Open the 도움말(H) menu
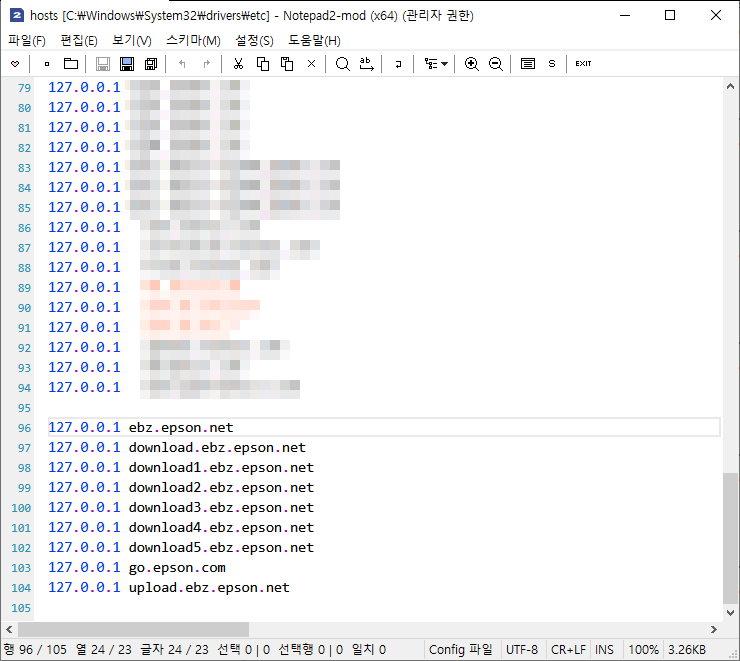Viewport: 740px width, 661px height. [315, 41]
